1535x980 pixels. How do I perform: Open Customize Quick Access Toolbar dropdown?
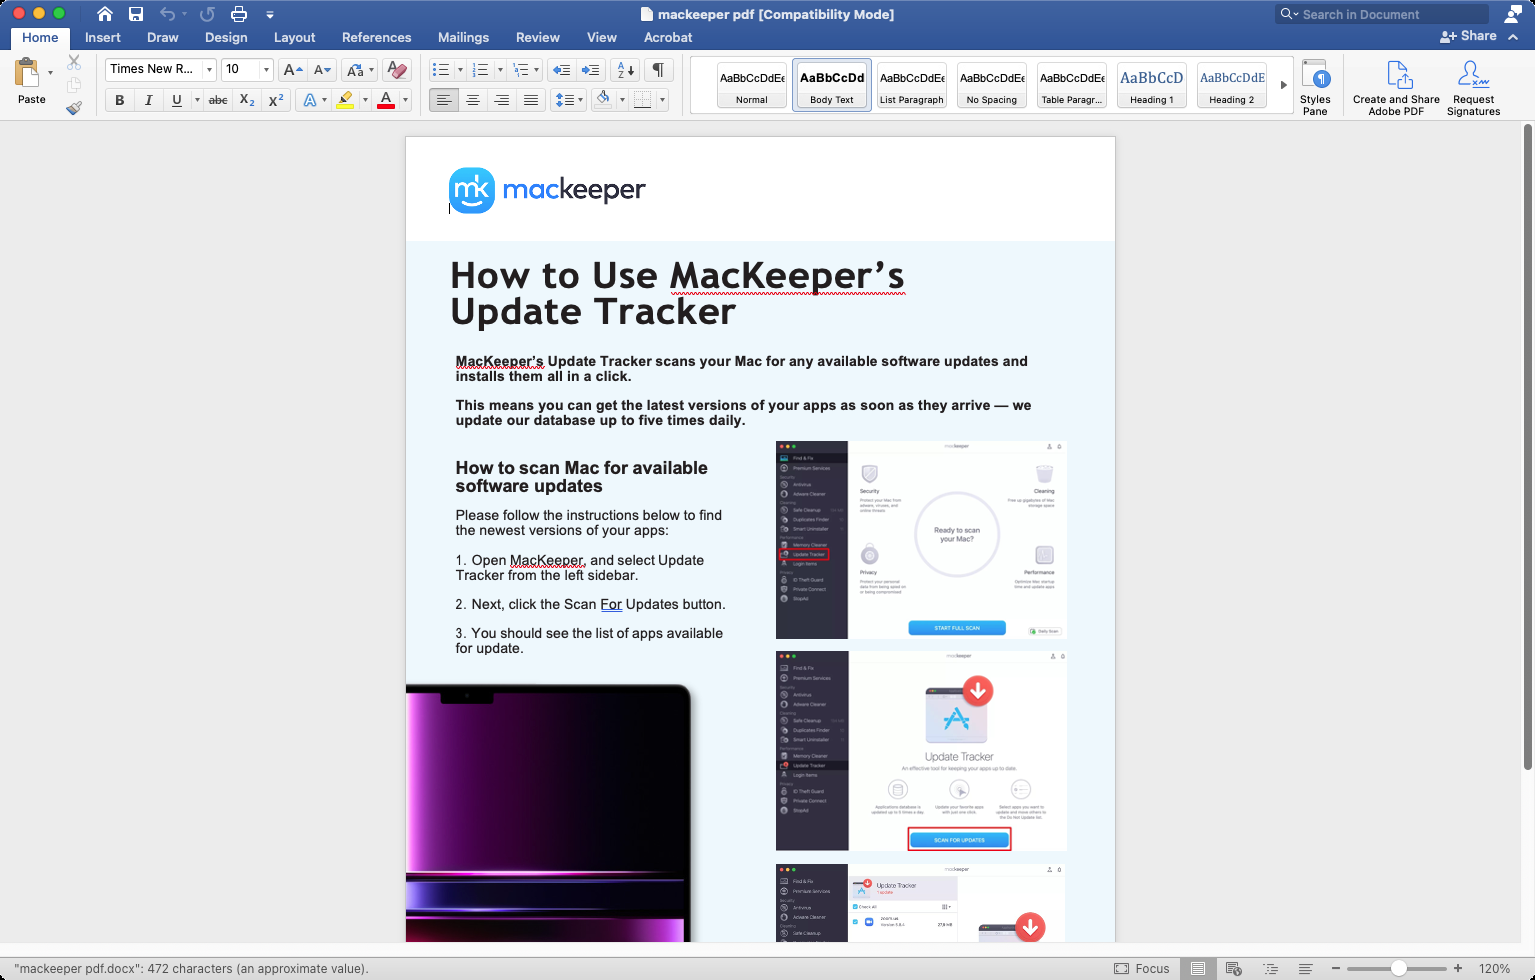pyautogui.click(x=269, y=14)
